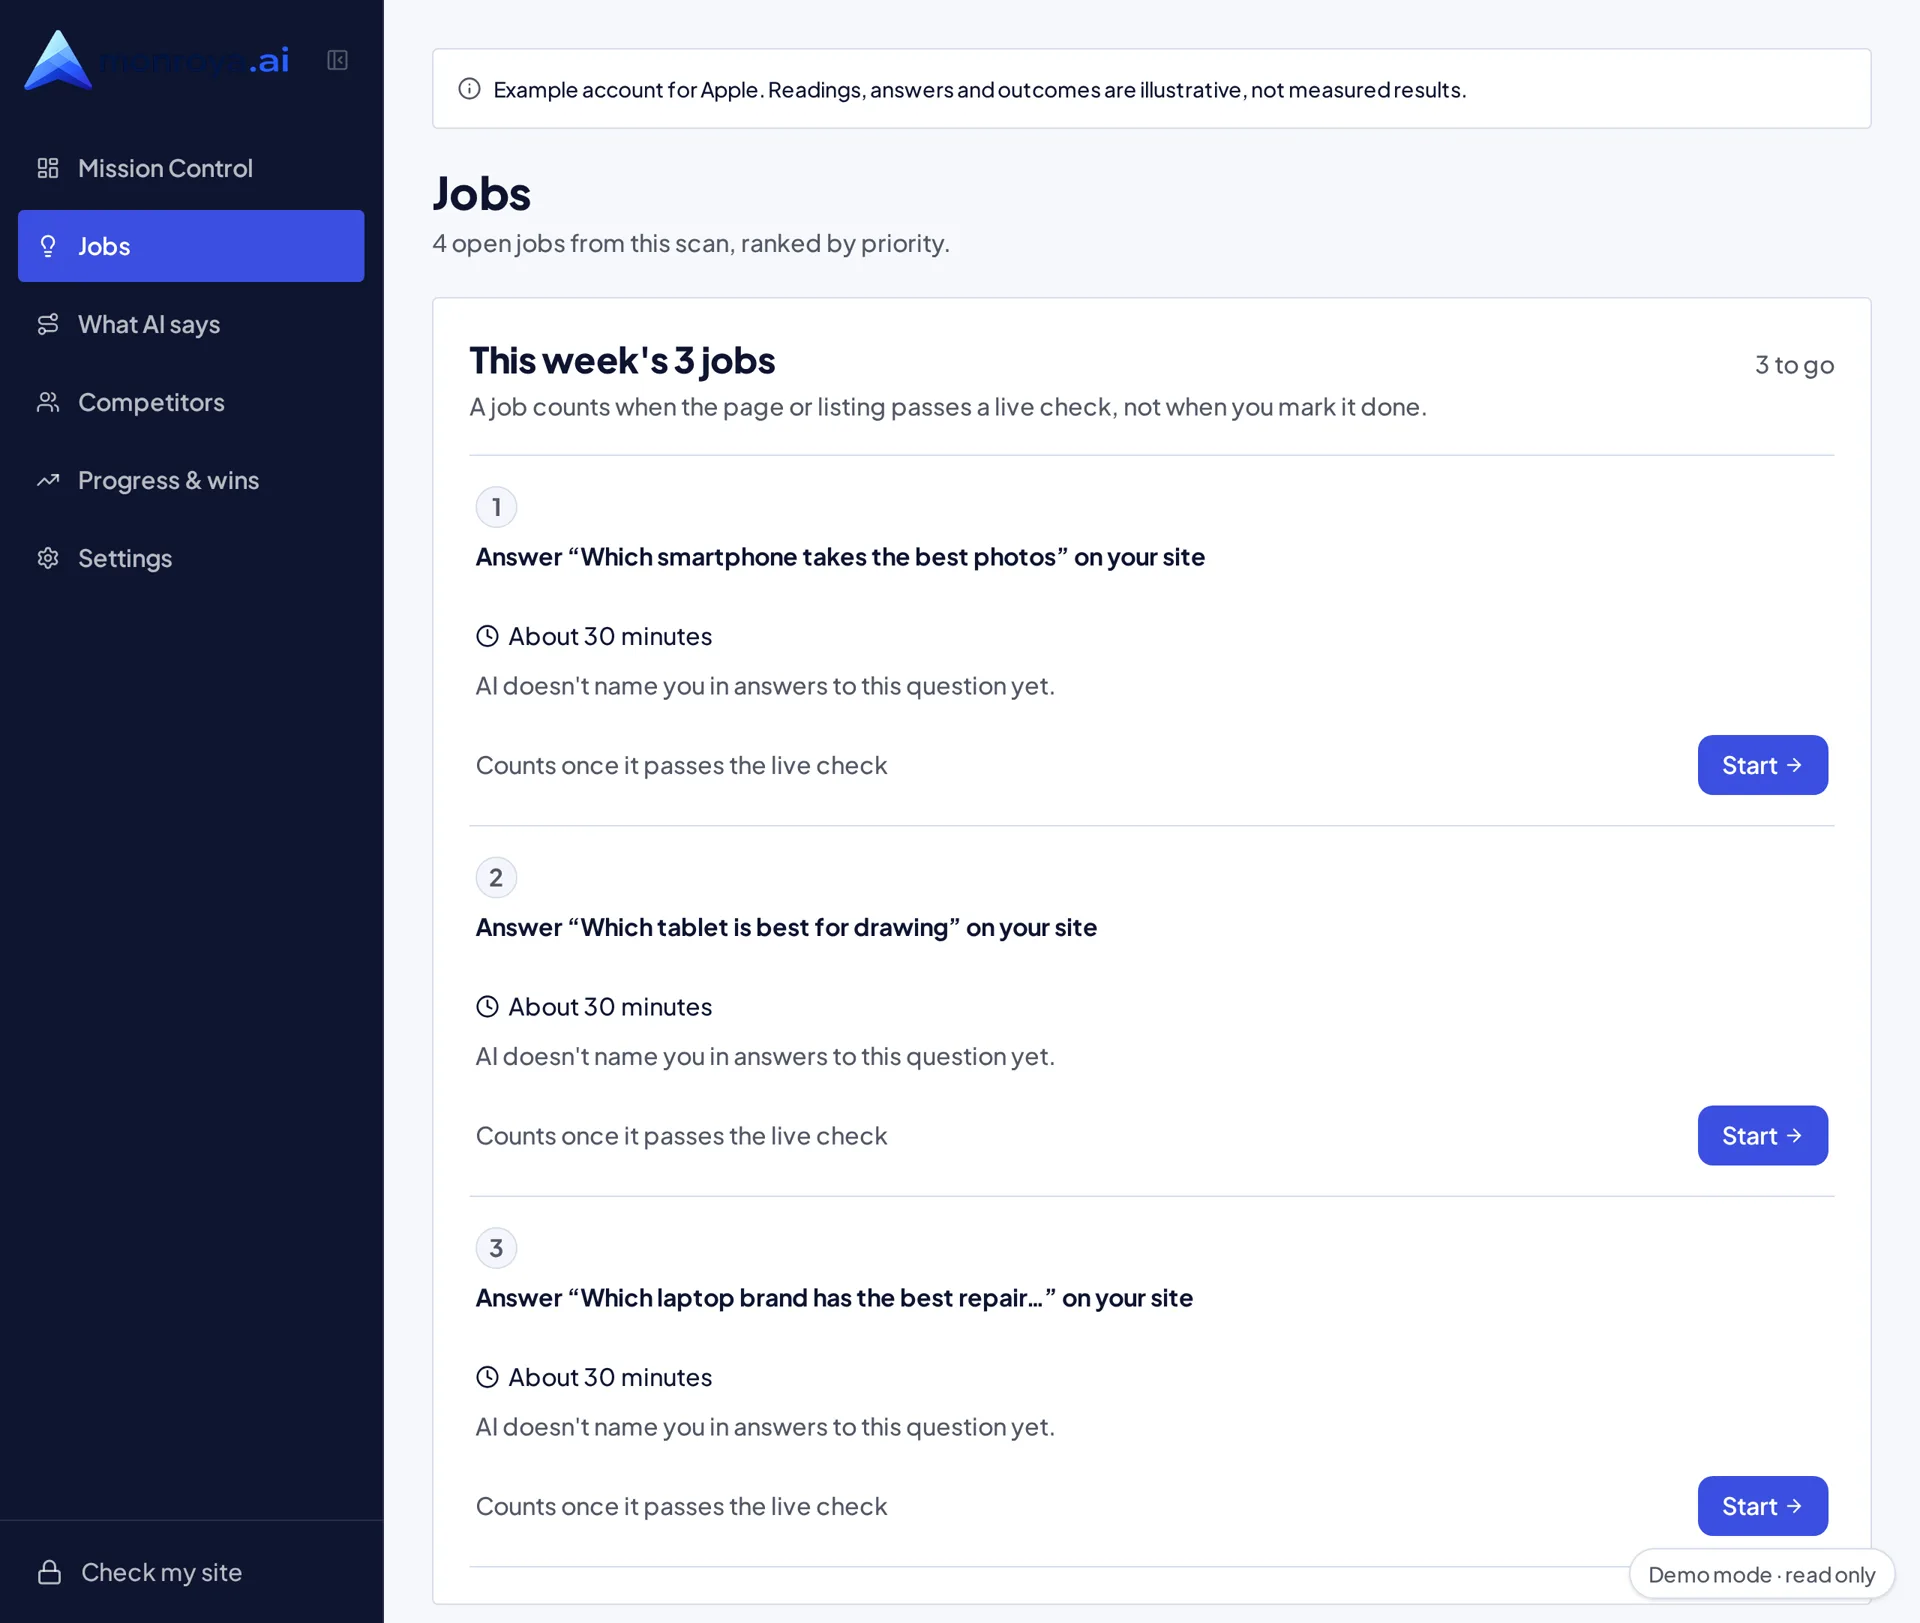The width and height of the screenshot is (1920, 1623).
Task: Open Progress & wins page
Action: tap(191, 480)
